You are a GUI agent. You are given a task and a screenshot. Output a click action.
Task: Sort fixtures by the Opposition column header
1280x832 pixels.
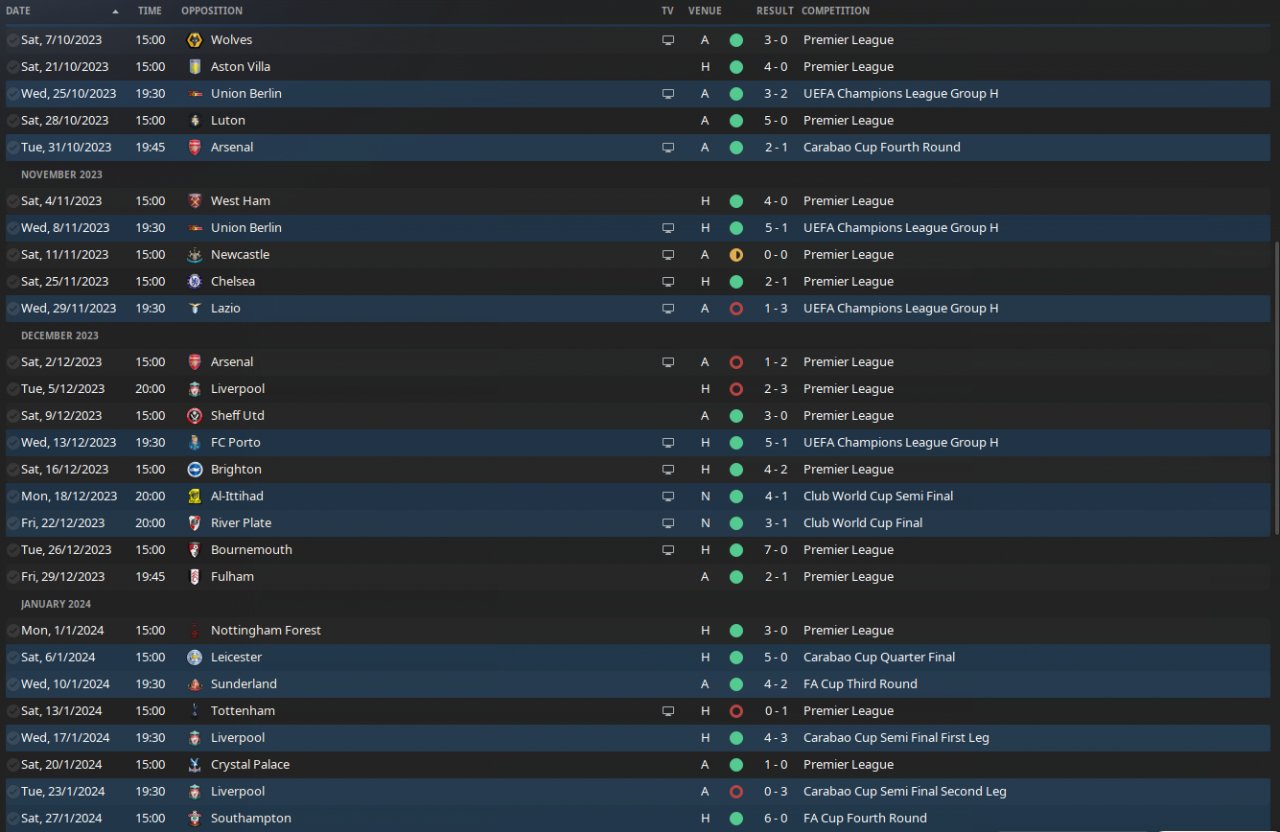tap(211, 11)
